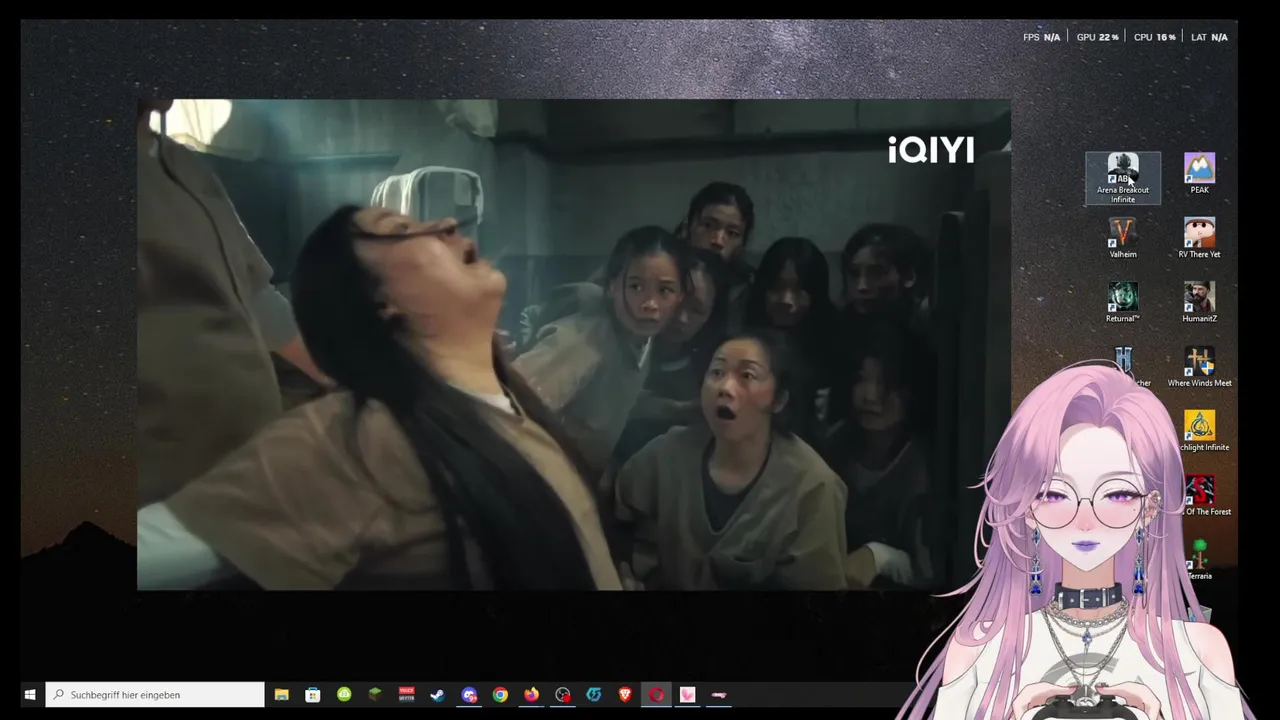Select the Torchlight Infinite desktop icon

pyautogui.click(x=1199, y=432)
